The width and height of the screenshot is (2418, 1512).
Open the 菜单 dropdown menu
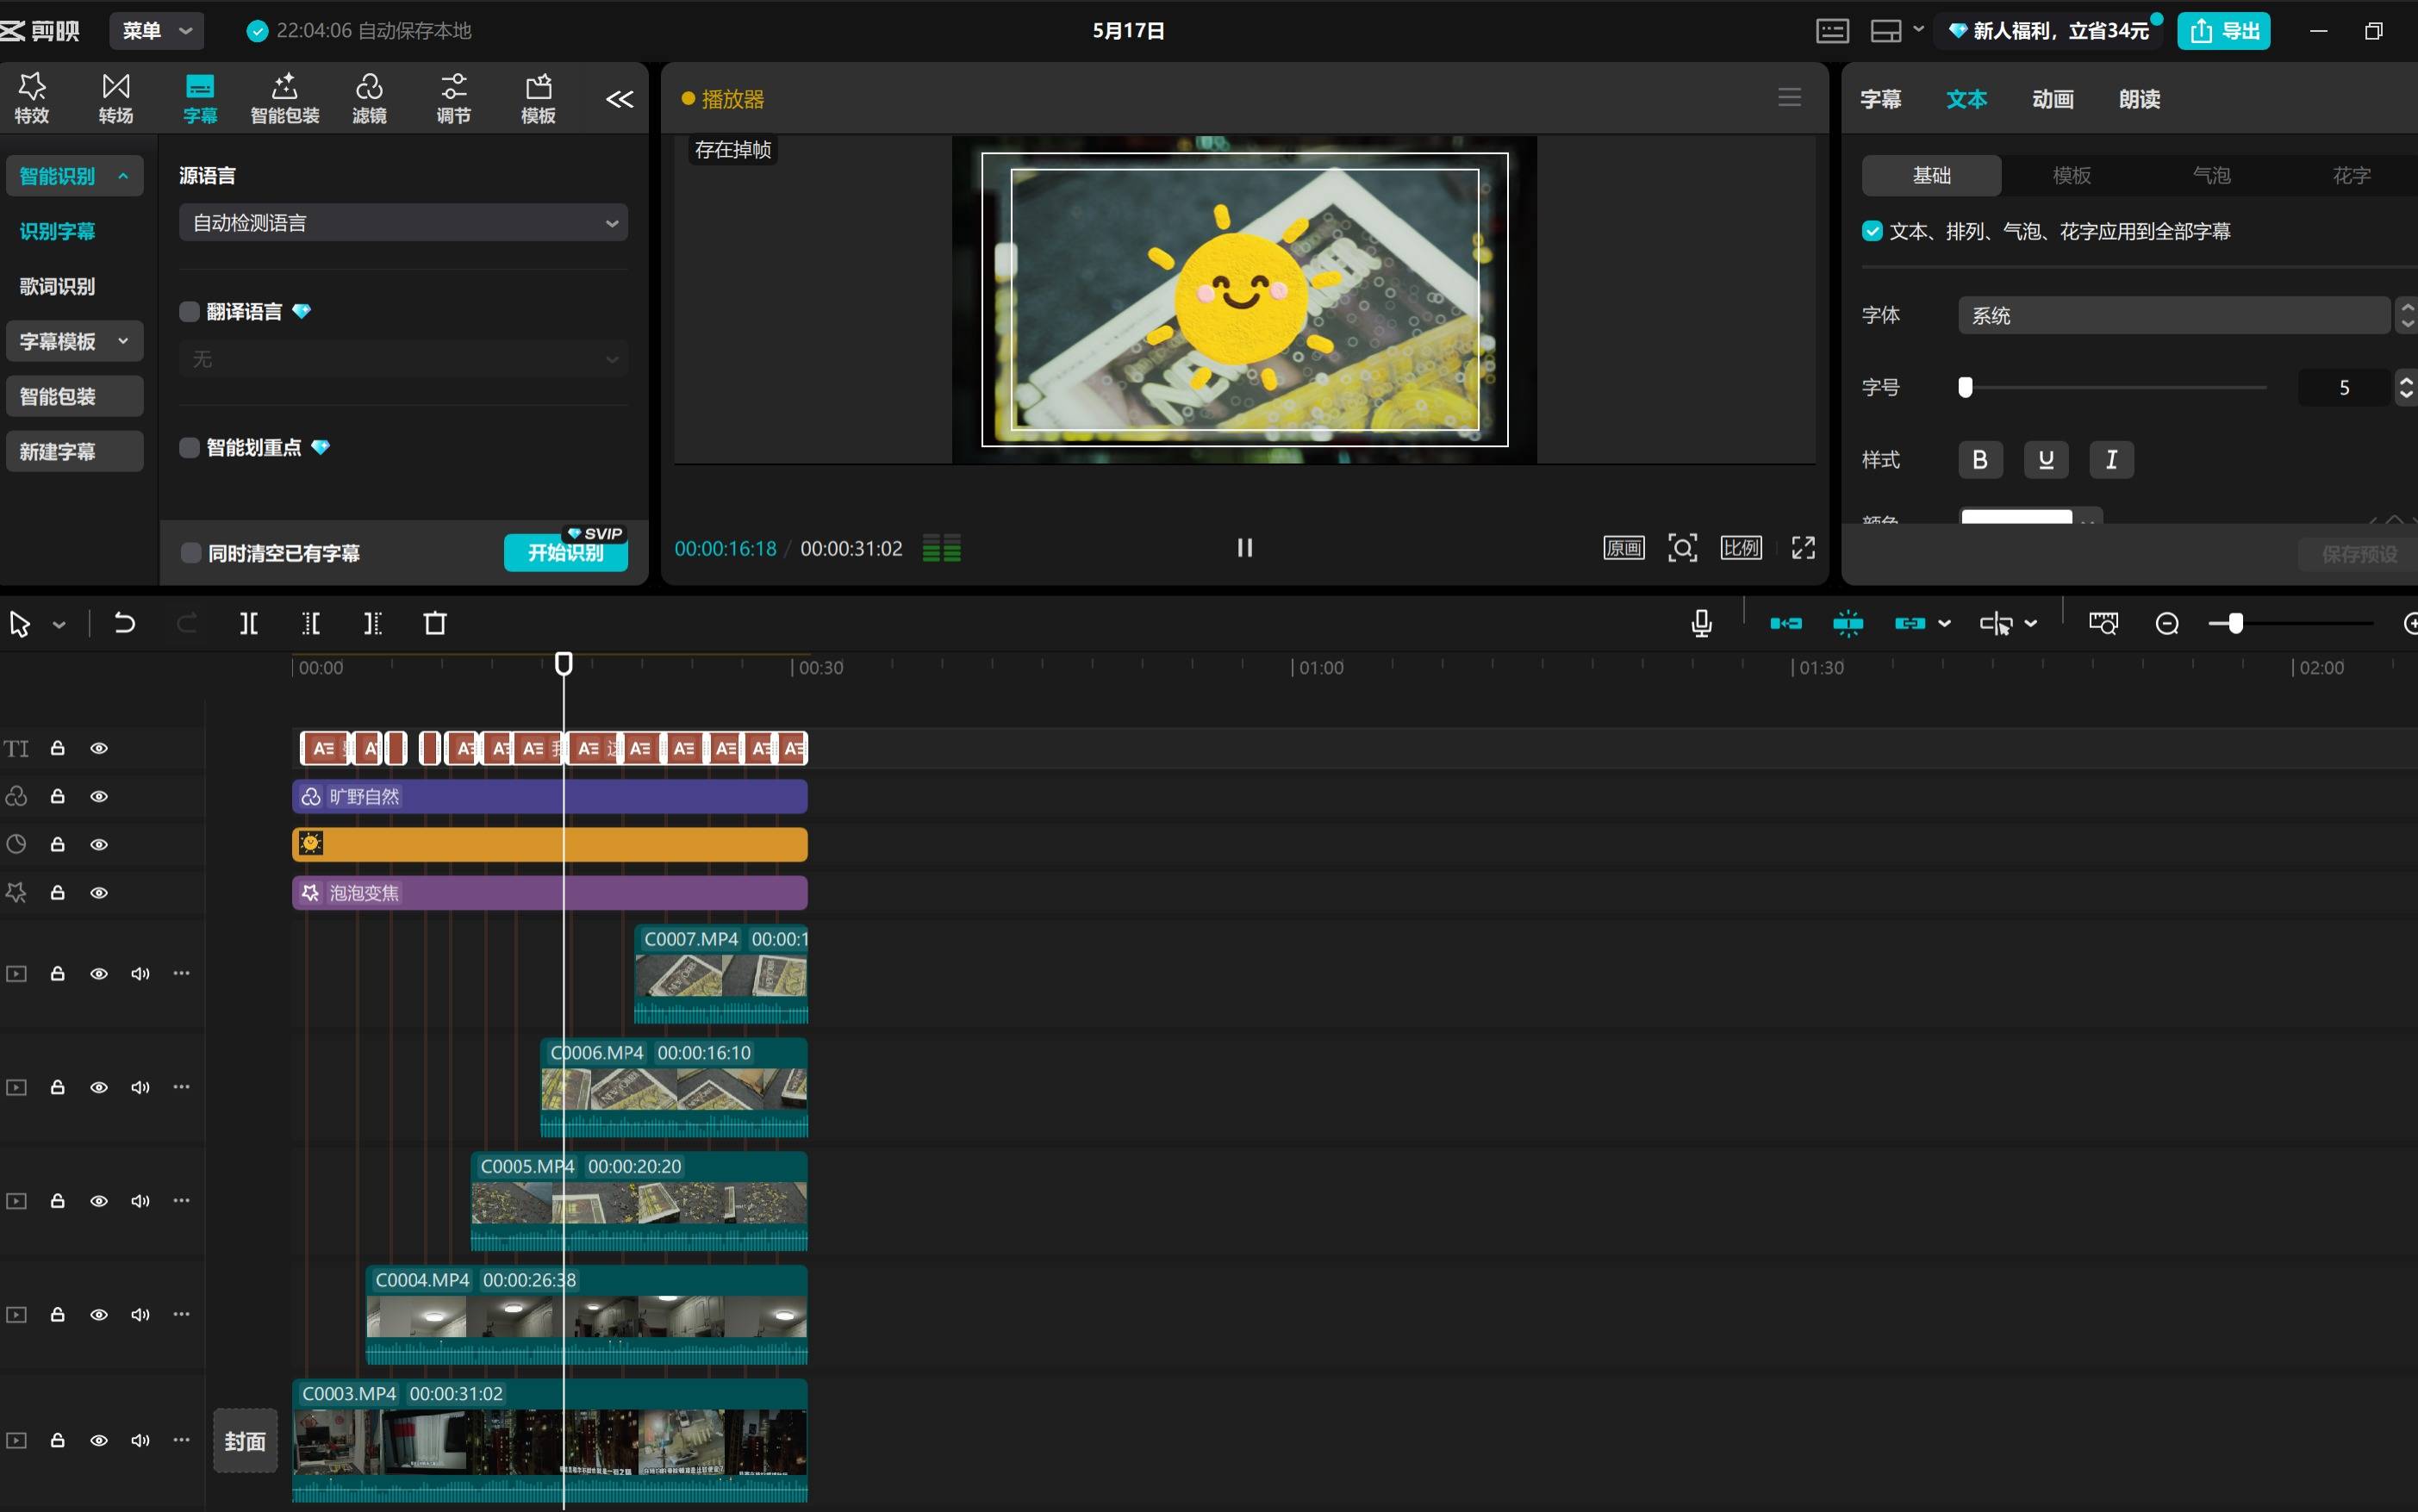point(157,31)
